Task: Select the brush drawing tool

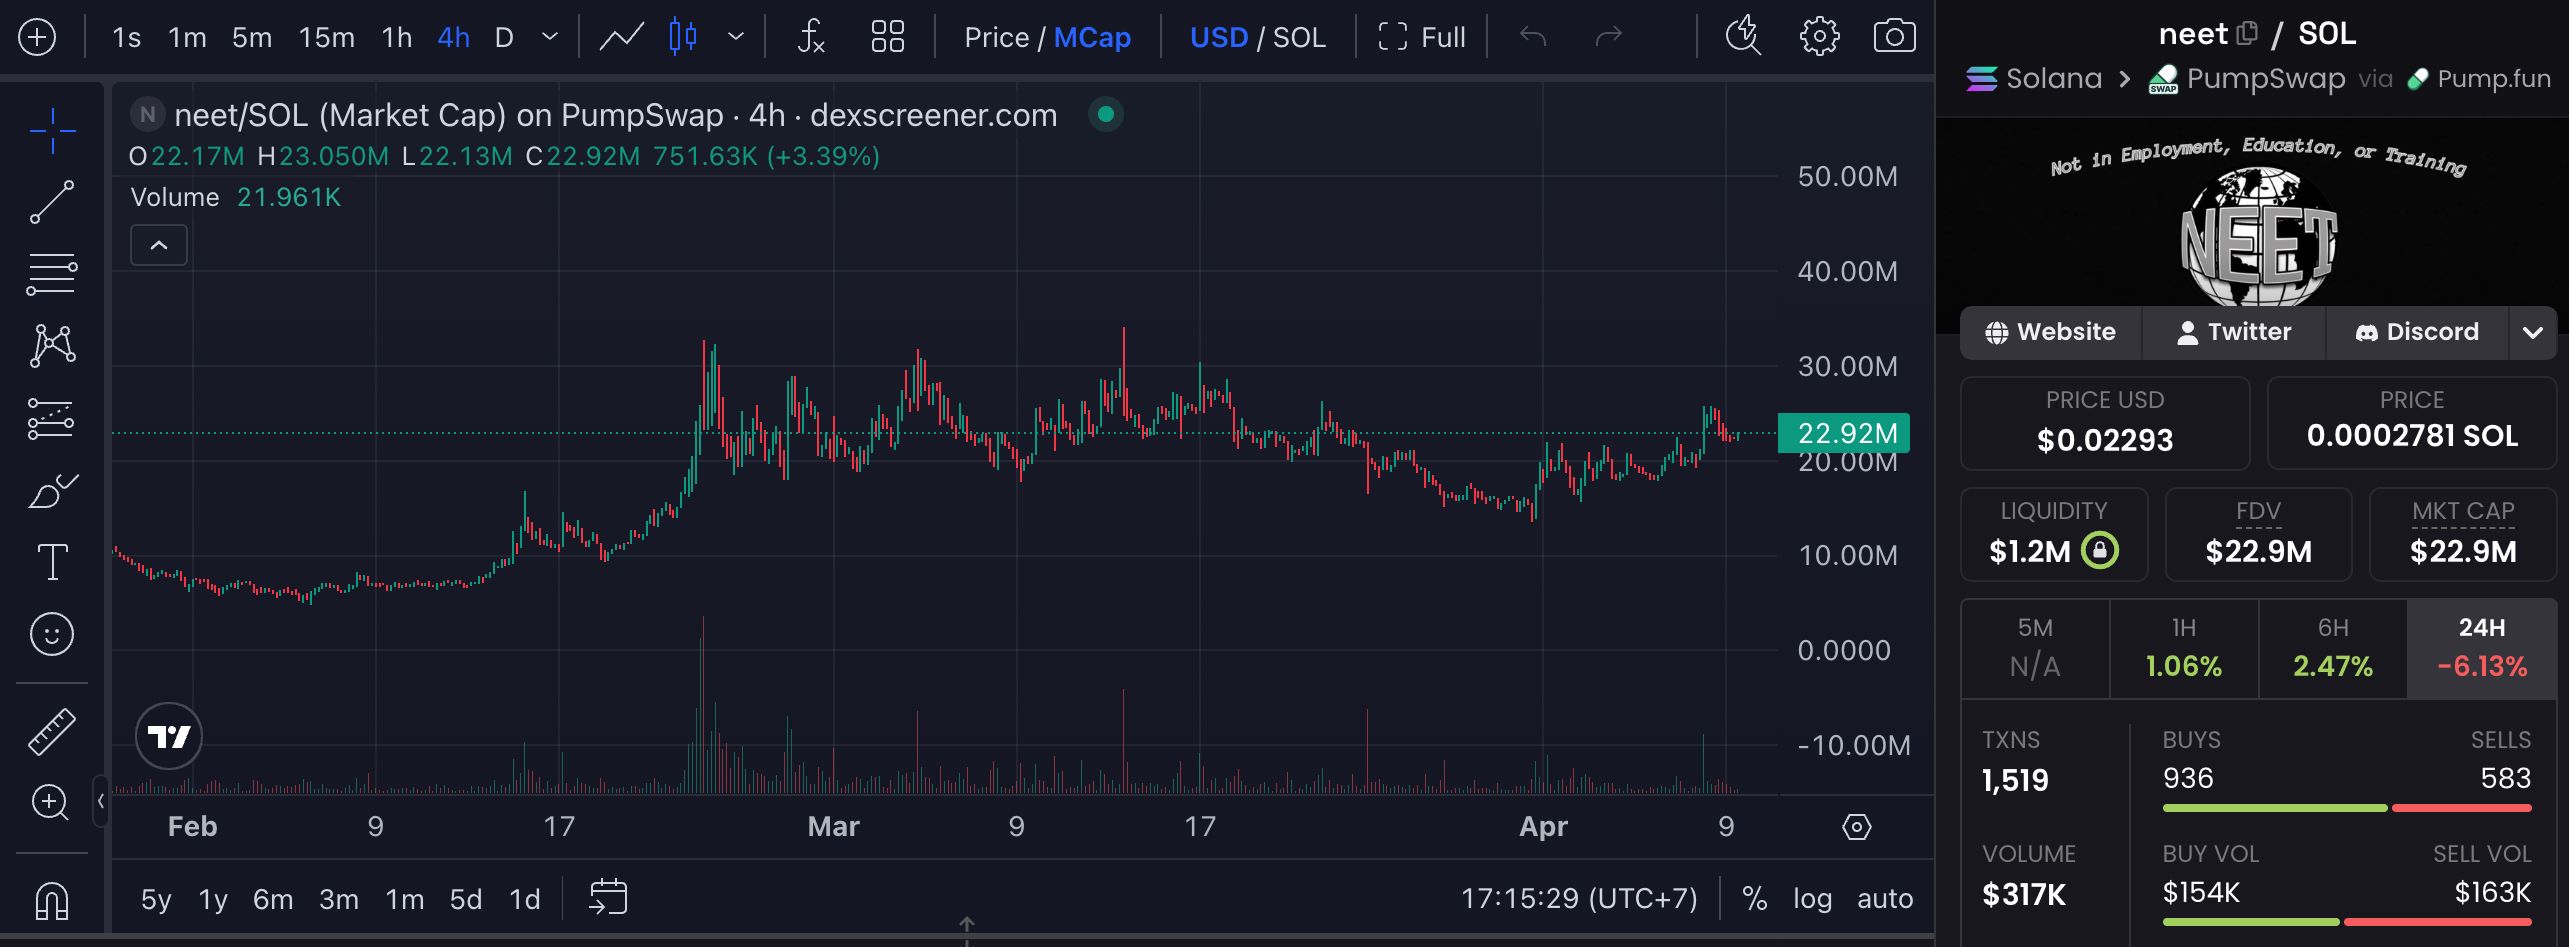Action: point(52,491)
